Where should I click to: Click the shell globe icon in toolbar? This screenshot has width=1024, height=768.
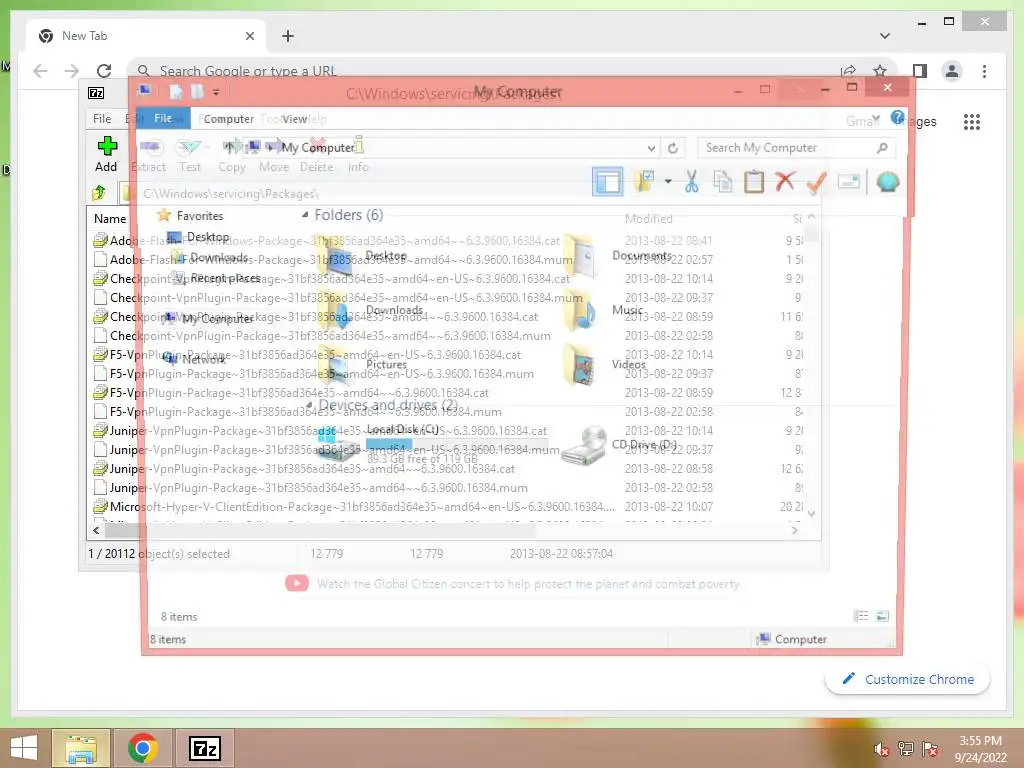point(888,182)
